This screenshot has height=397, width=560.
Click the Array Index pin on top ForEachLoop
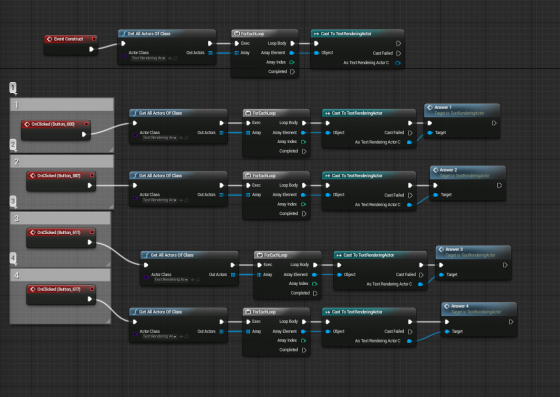coord(292,62)
